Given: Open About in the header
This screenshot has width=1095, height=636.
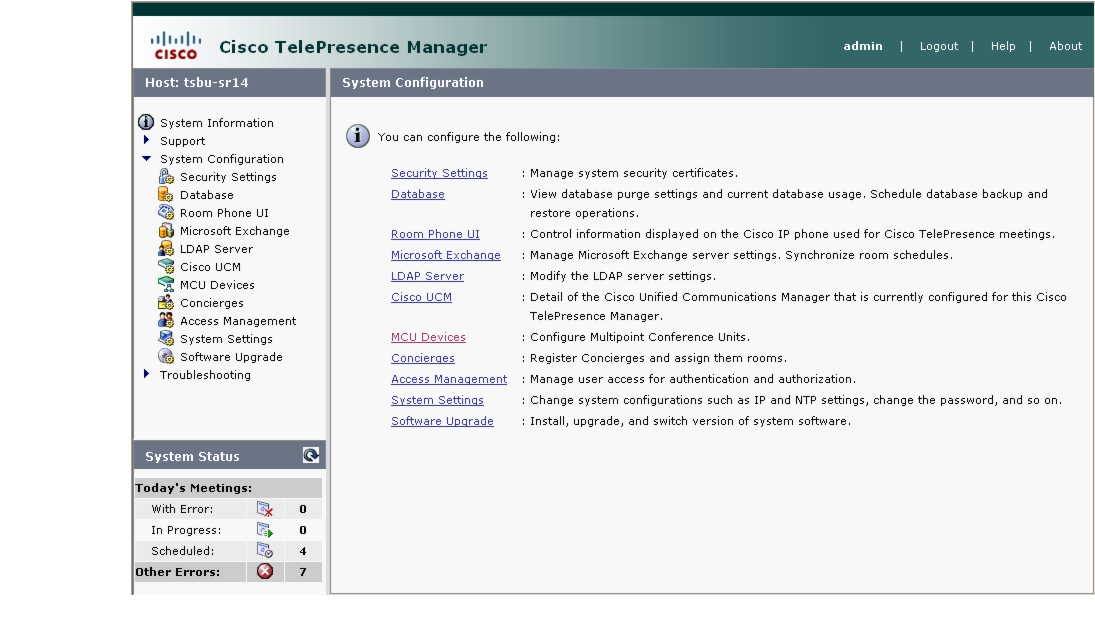Looking at the screenshot, I should [1065, 46].
